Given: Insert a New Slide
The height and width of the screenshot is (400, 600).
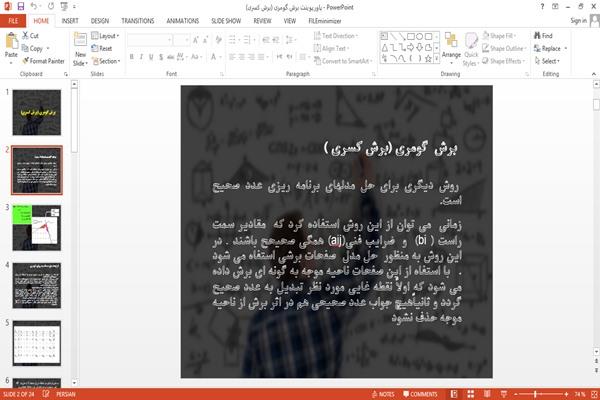Looking at the screenshot, I should [80, 49].
